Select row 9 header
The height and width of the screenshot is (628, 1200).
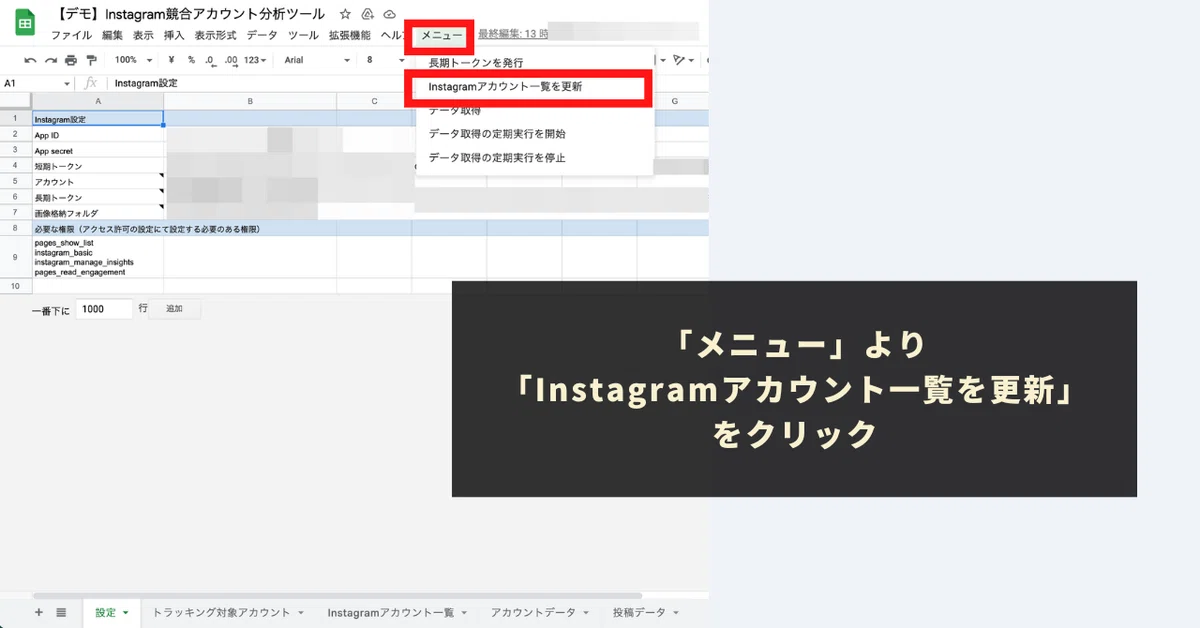pos(16,257)
